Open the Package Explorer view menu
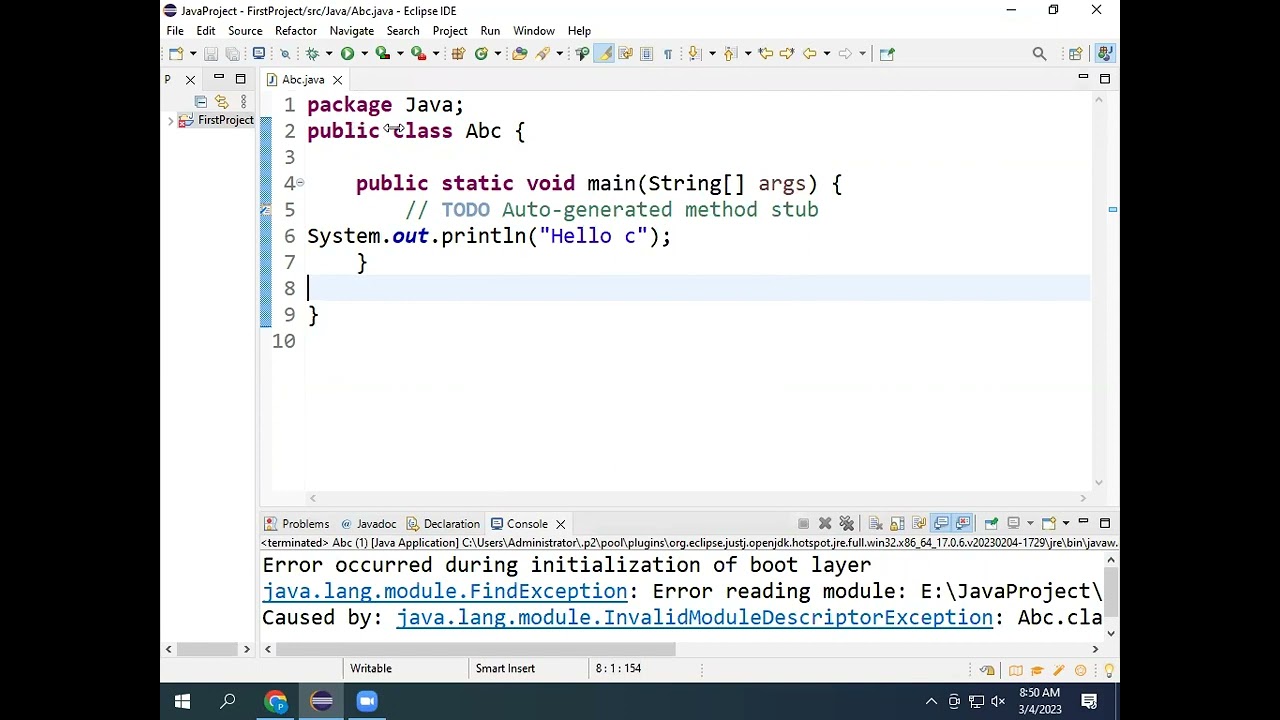1280x720 pixels. tap(243, 102)
